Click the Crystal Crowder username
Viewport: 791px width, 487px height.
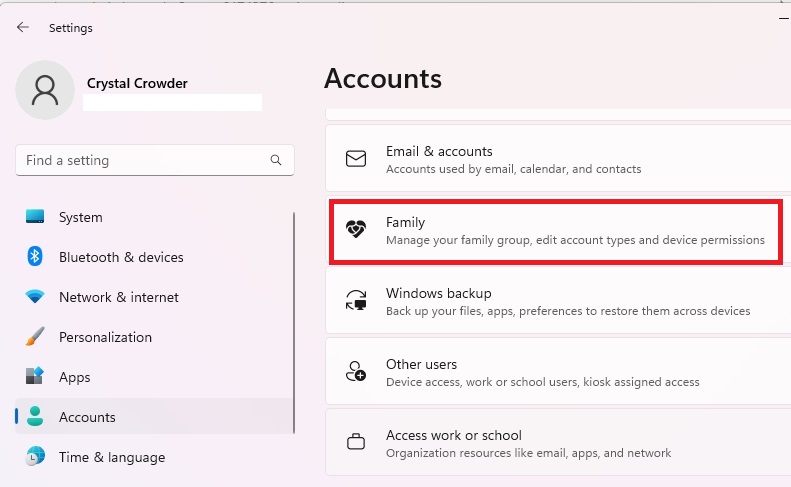pos(137,83)
